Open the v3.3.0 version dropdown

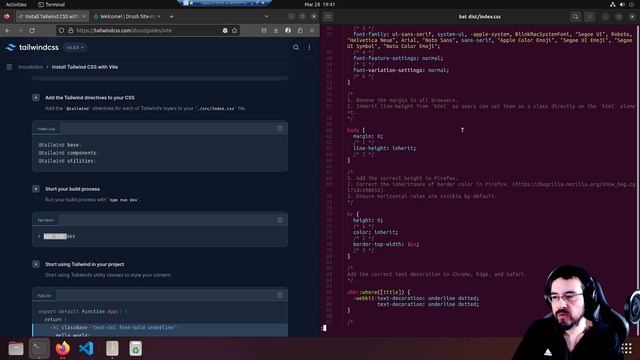[75, 47]
